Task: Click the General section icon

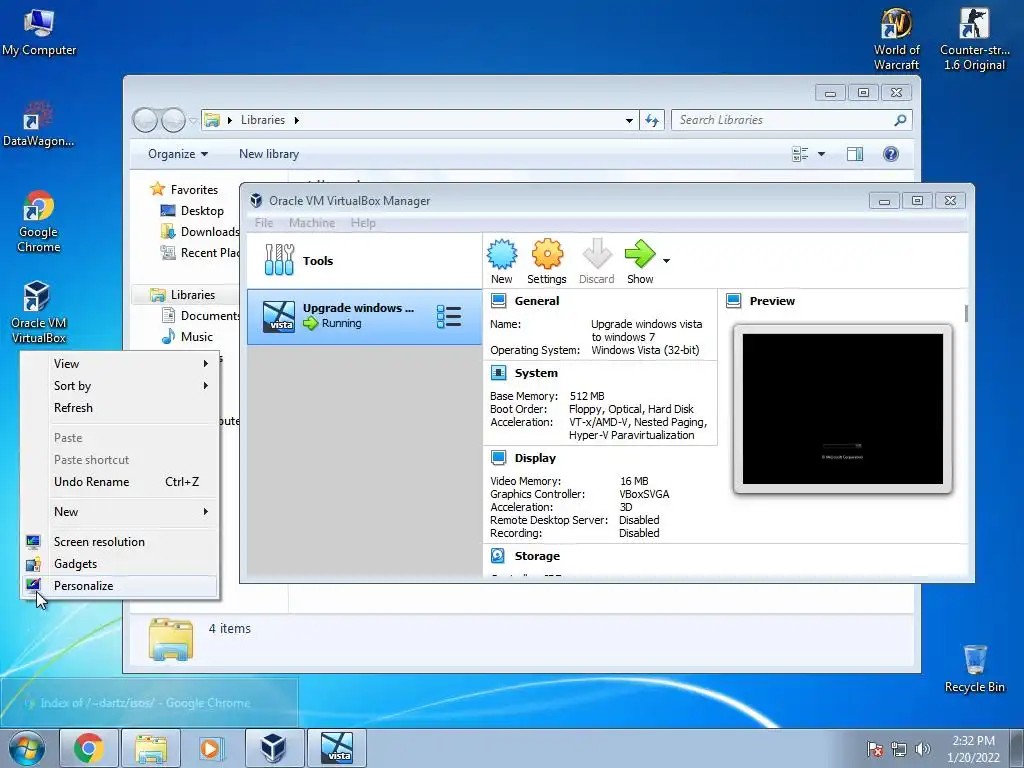Action: [x=498, y=300]
